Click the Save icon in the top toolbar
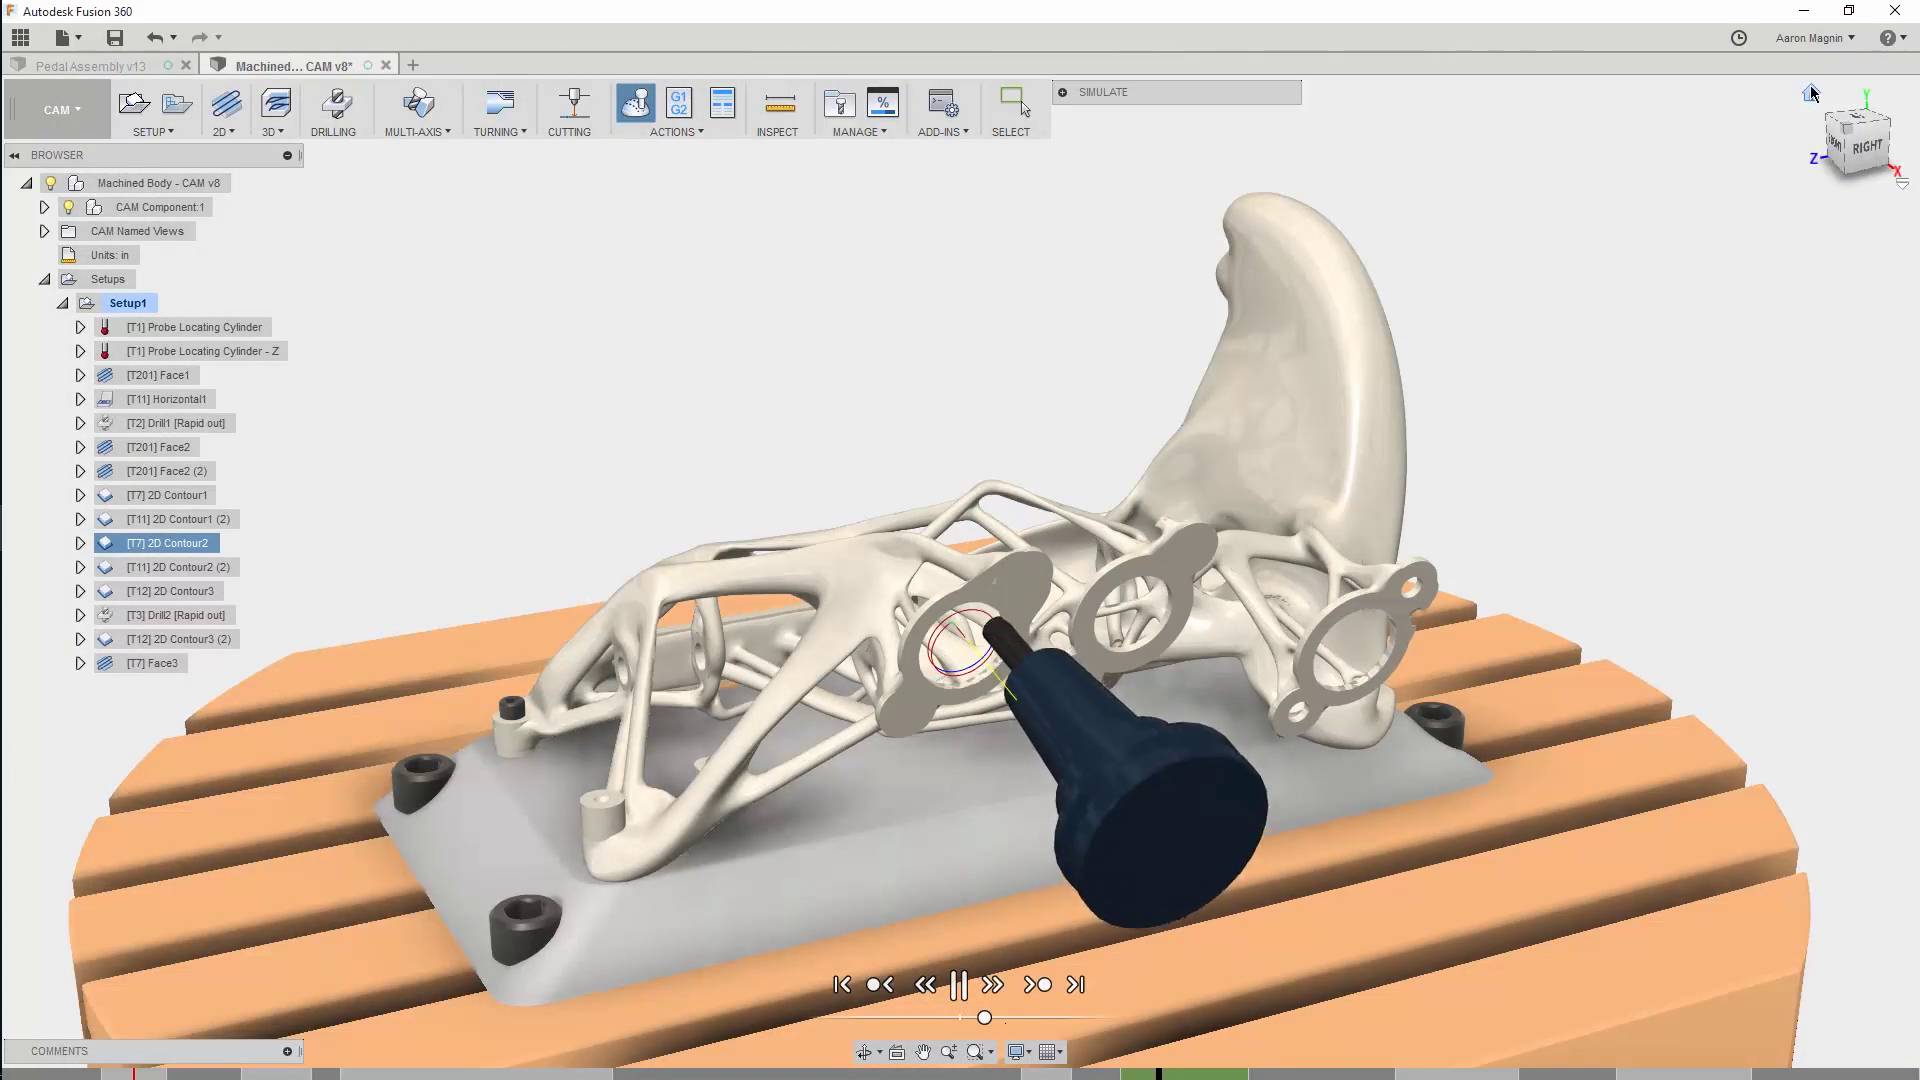 pos(115,38)
